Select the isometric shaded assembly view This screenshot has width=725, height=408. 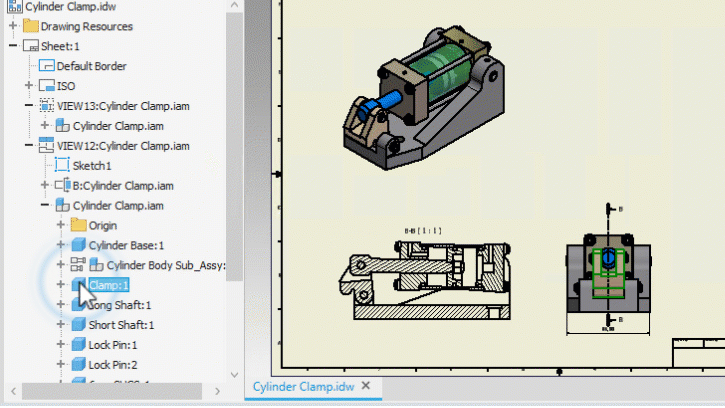[424, 98]
